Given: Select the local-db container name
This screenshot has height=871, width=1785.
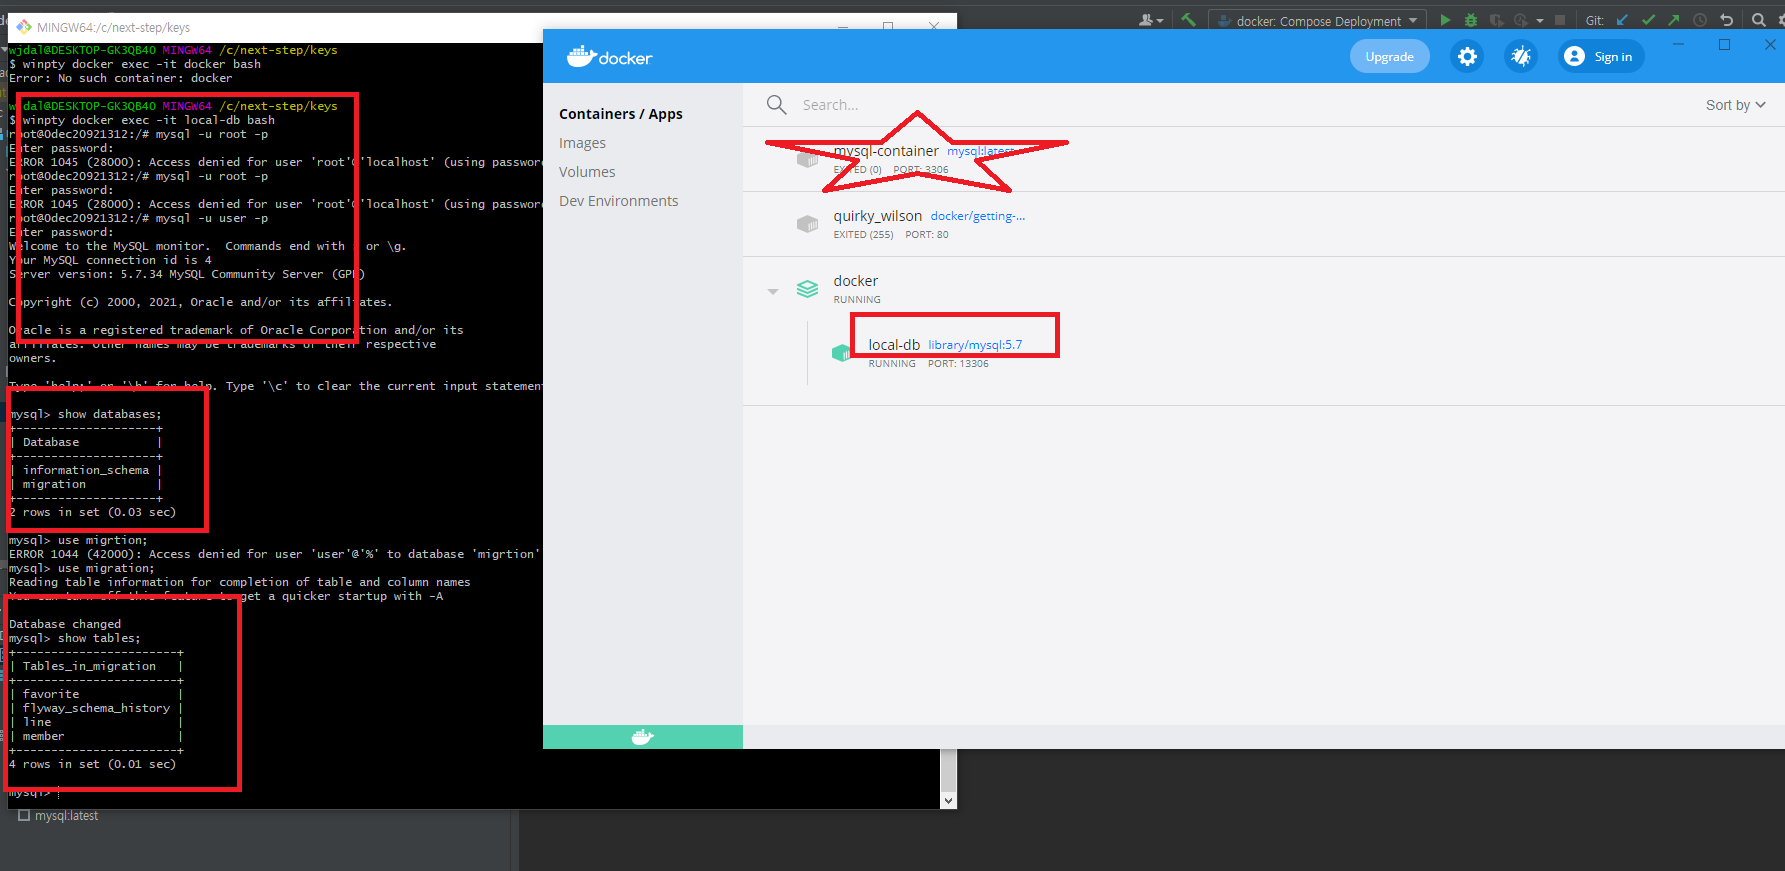Looking at the screenshot, I should pyautogui.click(x=894, y=345).
